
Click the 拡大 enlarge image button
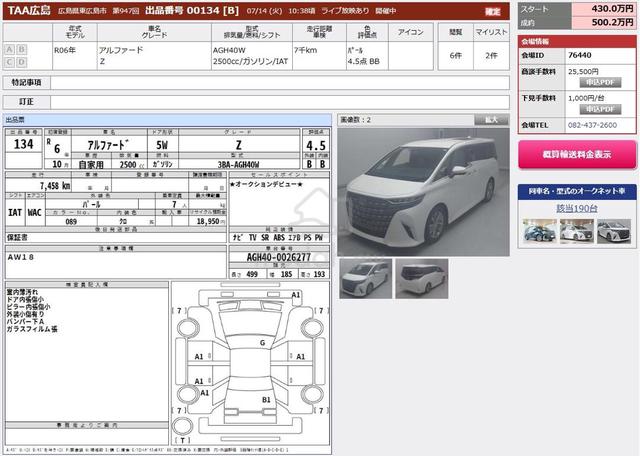(491, 120)
